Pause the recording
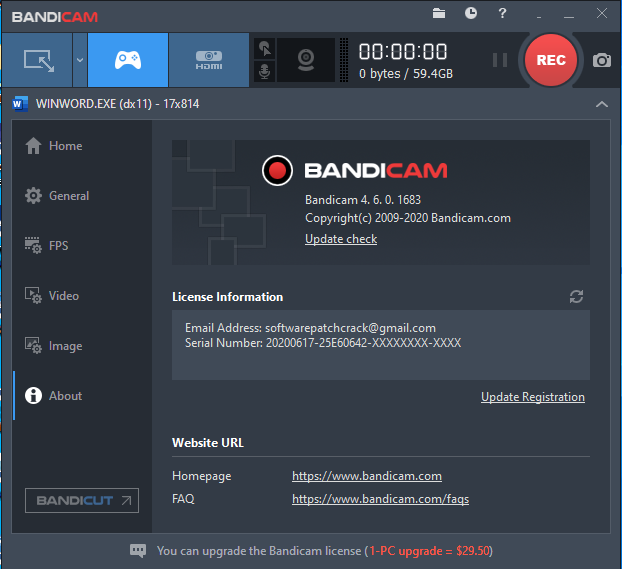This screenshot has height=569, width=622. [x=500, y=60]
